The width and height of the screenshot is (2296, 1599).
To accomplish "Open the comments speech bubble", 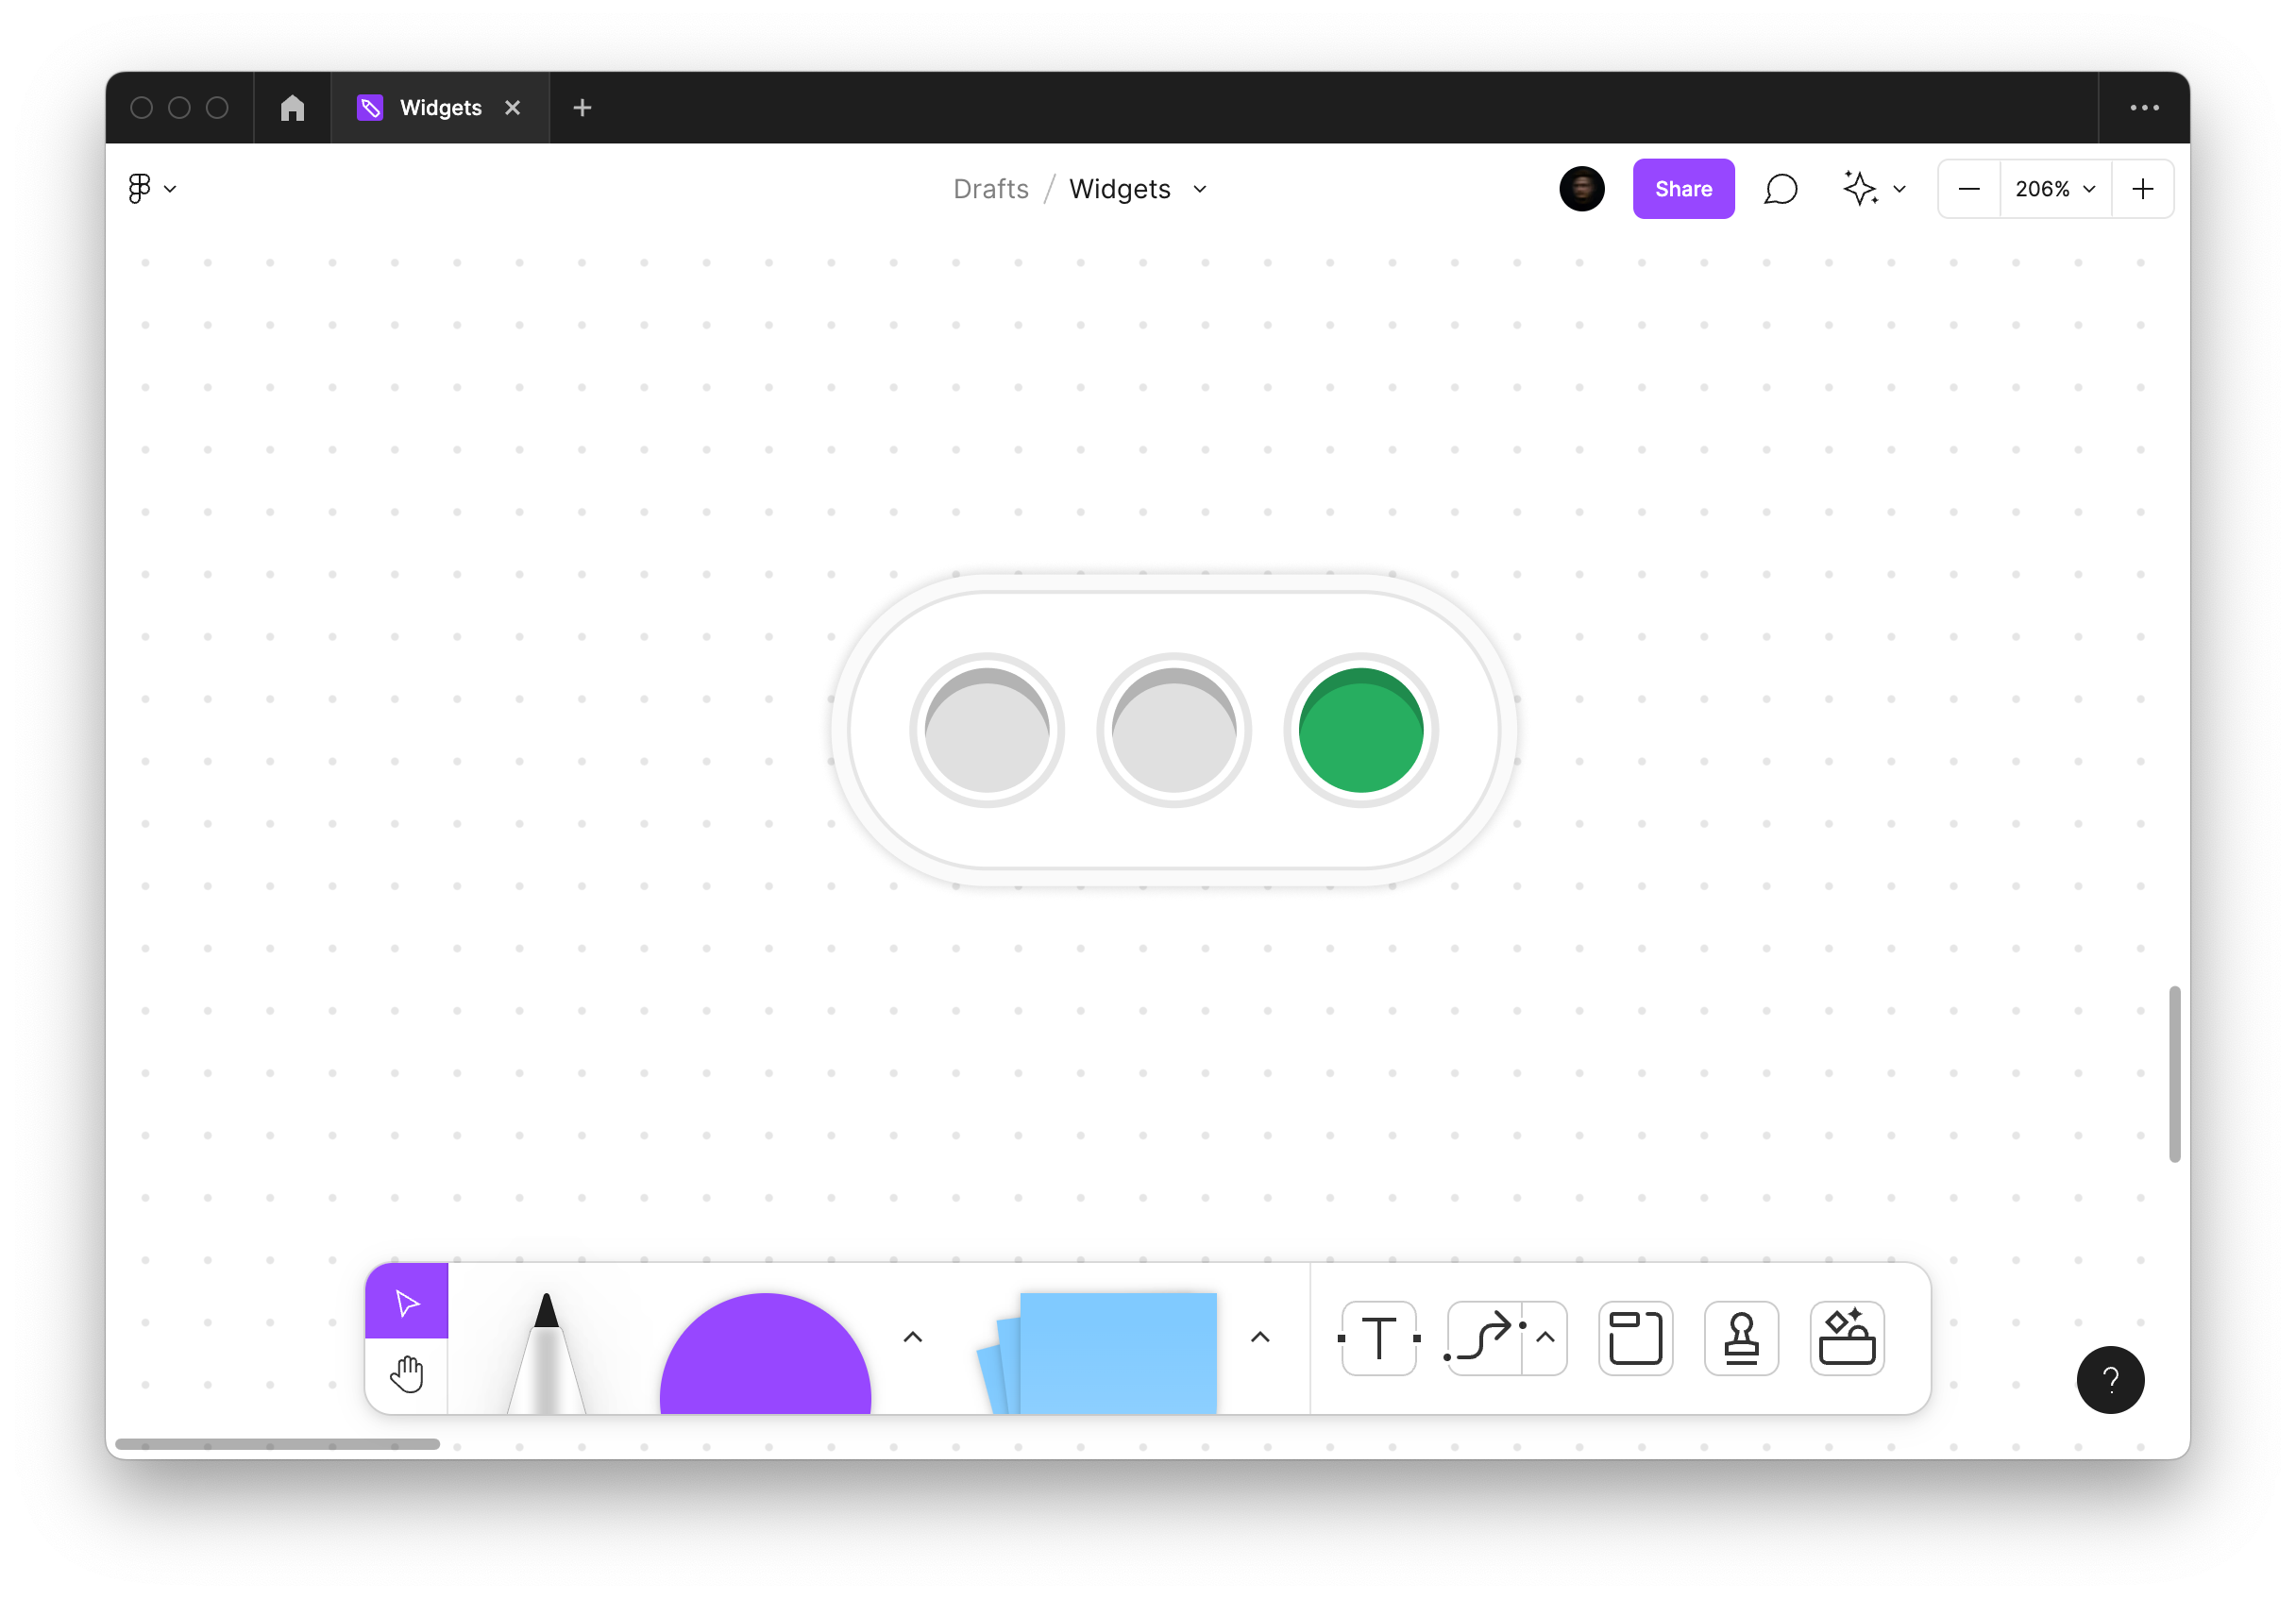I will coord(1780,189).
